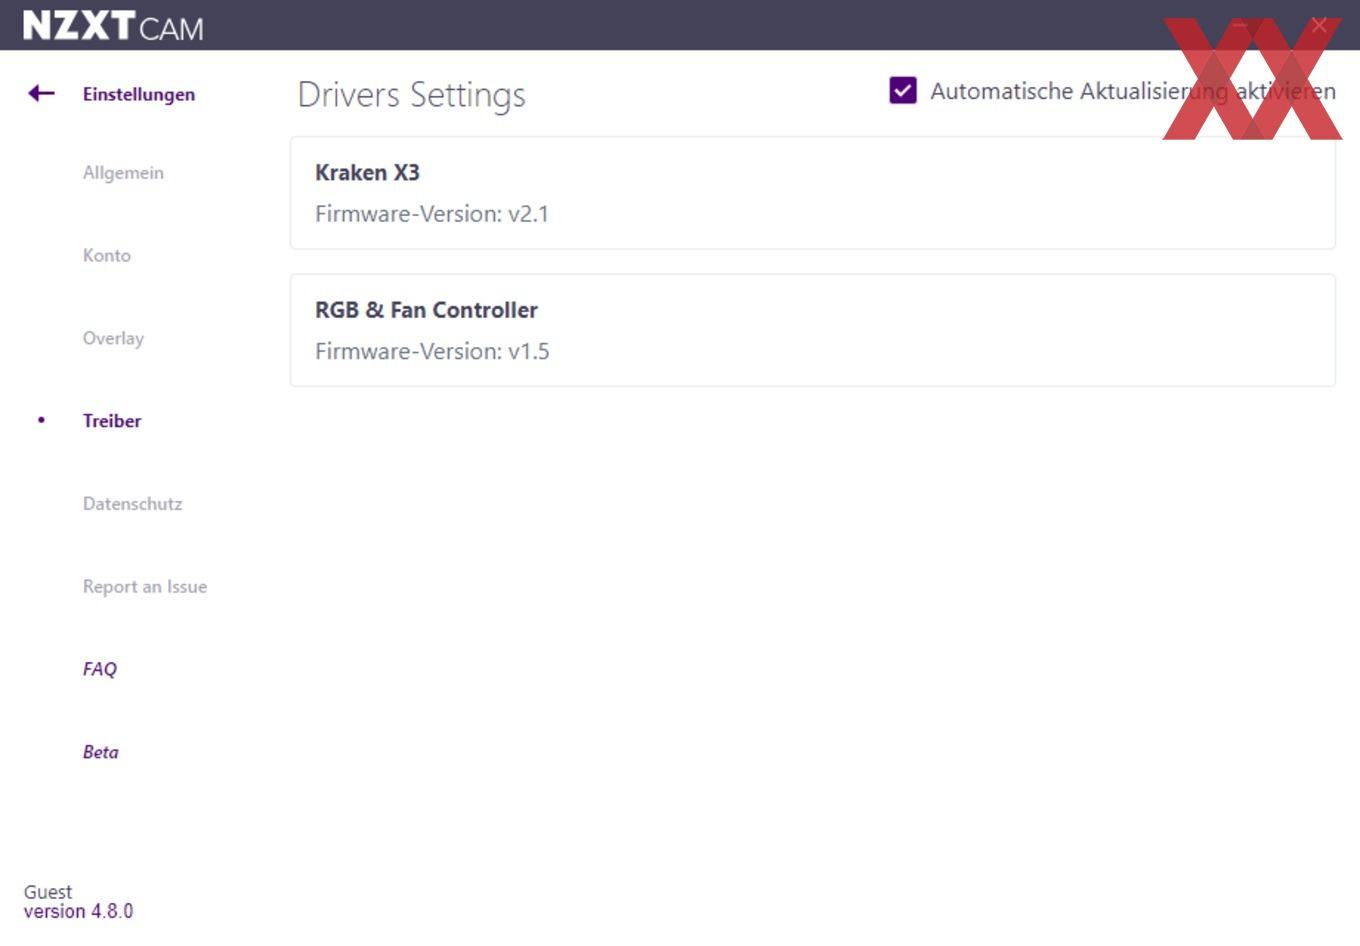Screen dimensions: 1360x946
Task: Select the RGB & Fan Controller card
Action: point(813,330)
